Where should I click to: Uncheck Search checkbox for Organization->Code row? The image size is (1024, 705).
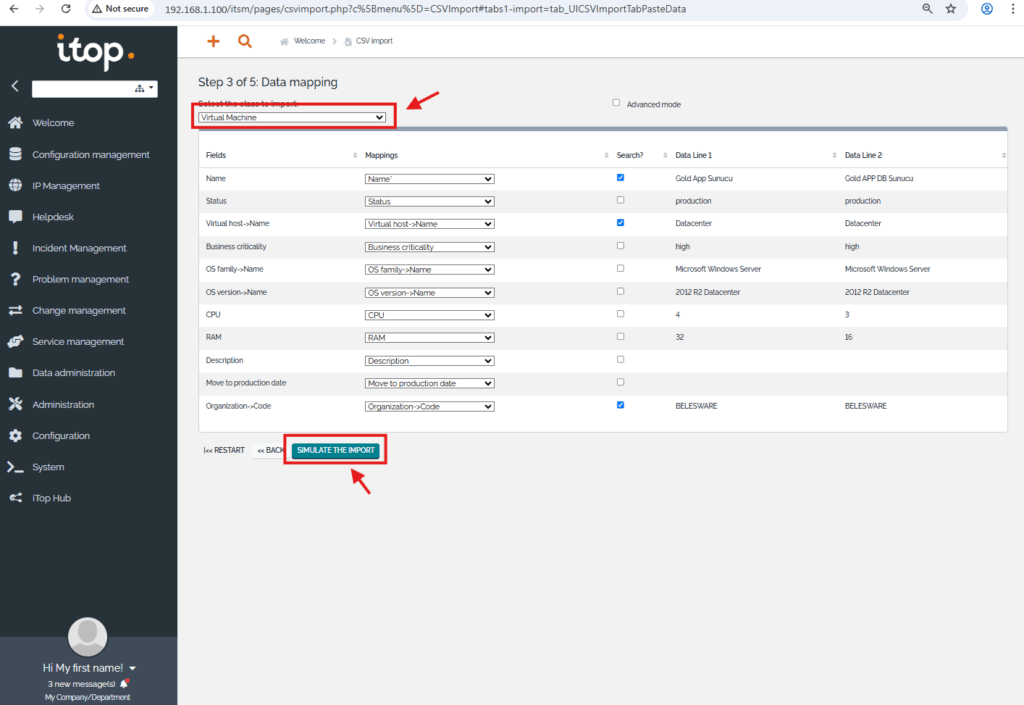point(620,405)
